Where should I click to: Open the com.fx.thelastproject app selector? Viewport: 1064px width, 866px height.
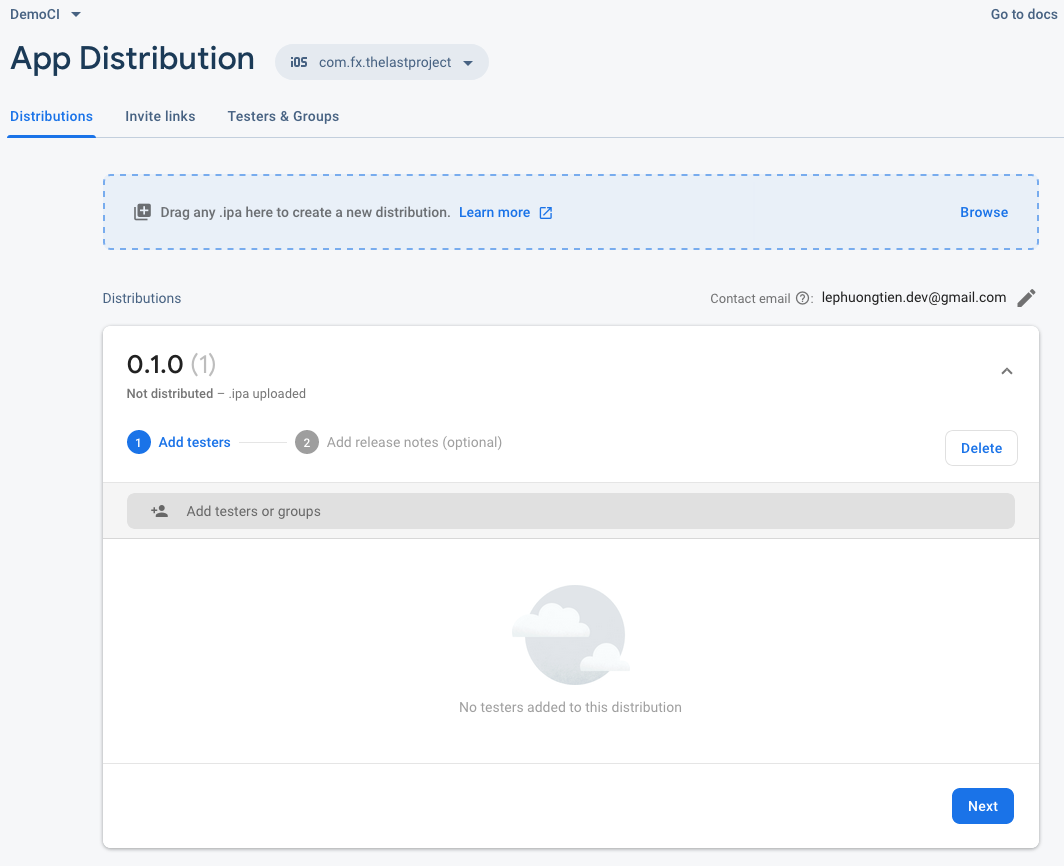[381, 62]
